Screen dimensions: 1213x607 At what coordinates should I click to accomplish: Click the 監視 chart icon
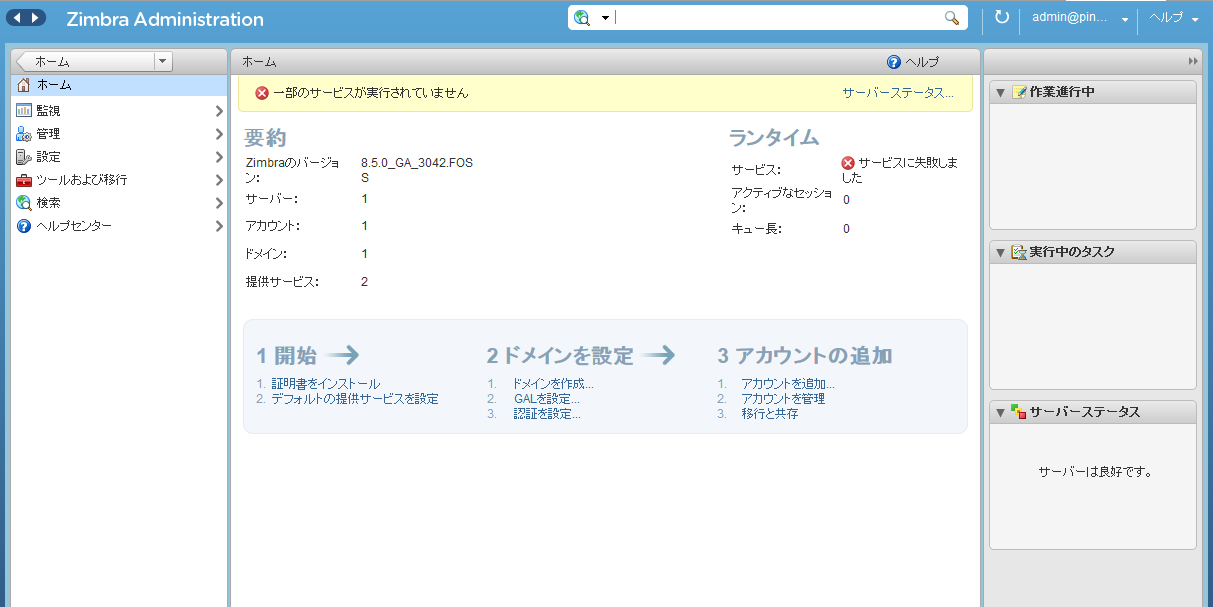click(24, 110)
